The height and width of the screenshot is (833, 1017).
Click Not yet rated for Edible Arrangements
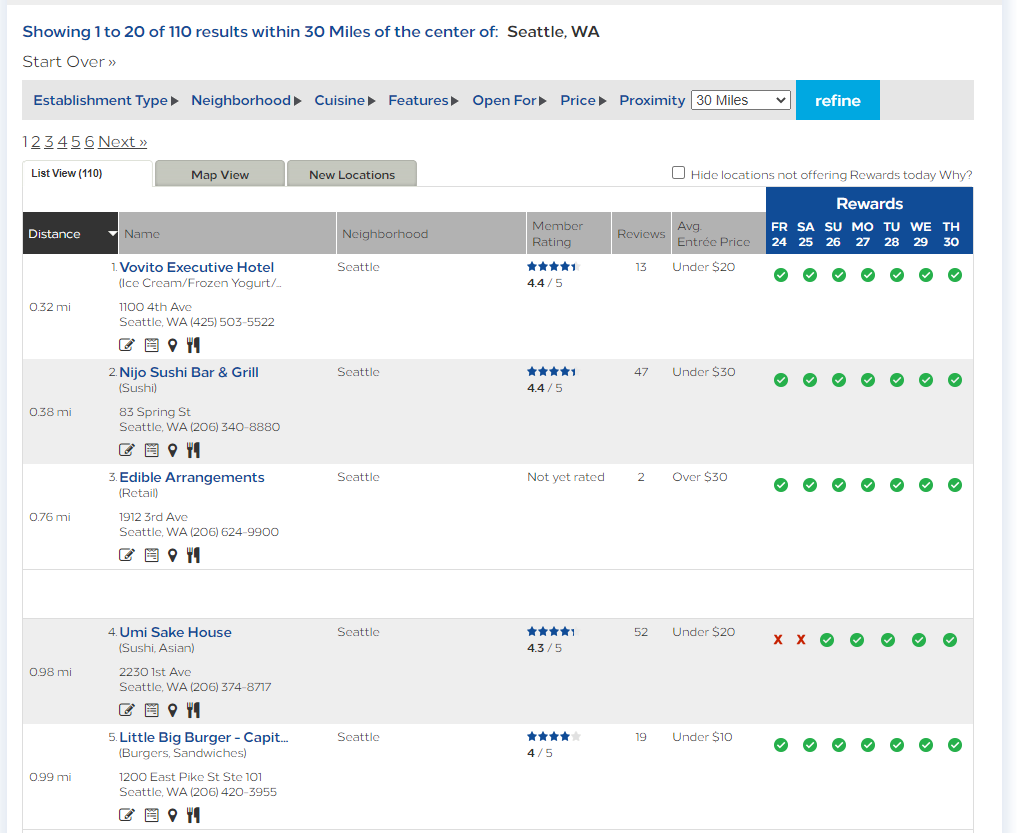pos(566,477)
